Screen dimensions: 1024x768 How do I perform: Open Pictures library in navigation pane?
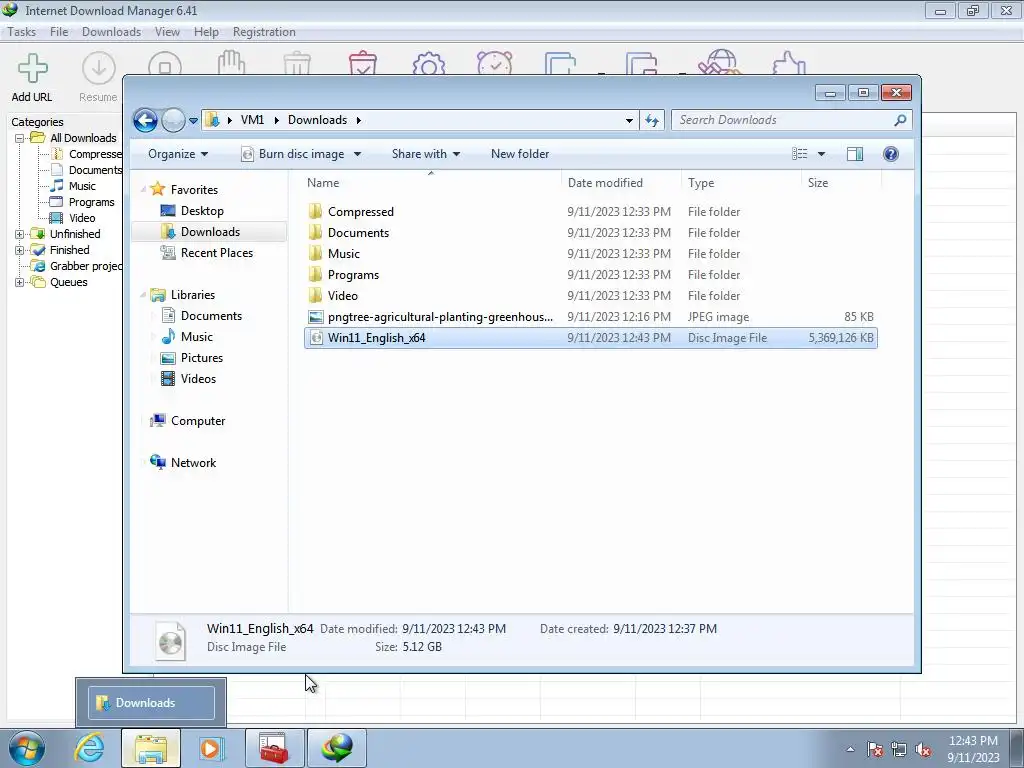tap(192, 358)
